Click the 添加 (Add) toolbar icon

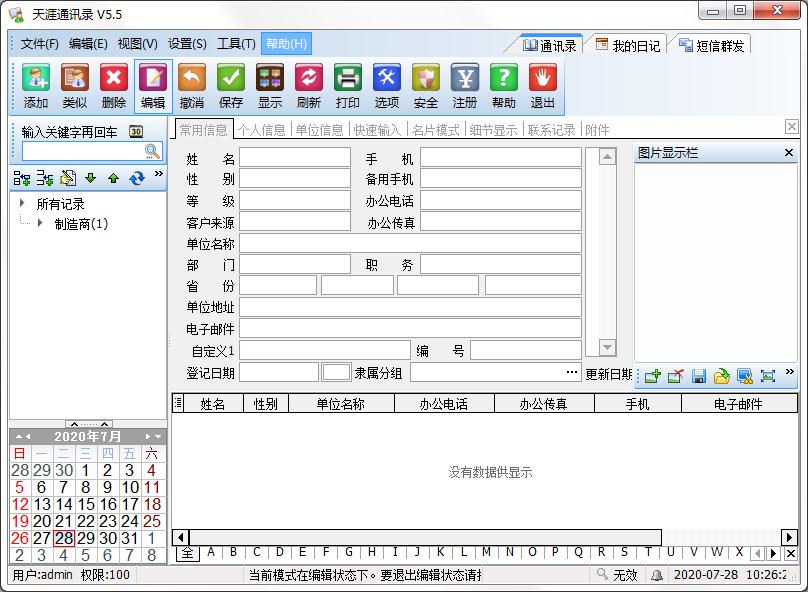pyautogui.click(x=36, y=78)
